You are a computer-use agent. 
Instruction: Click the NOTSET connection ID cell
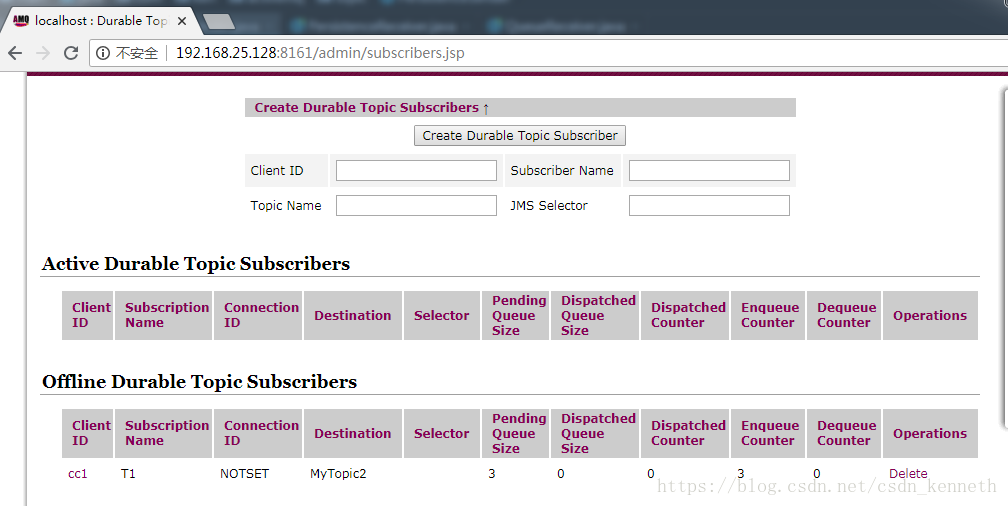pyautogui.click(x=244, y=474)
